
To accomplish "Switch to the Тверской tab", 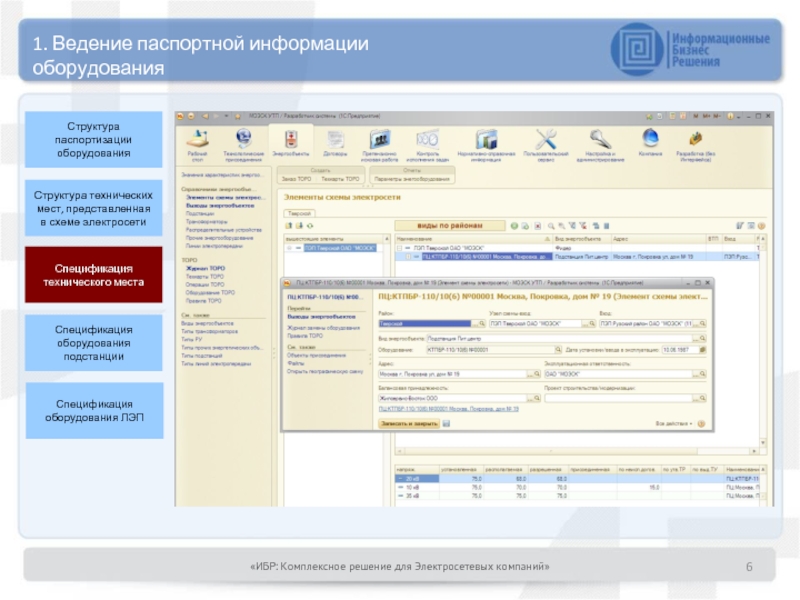I will coord(299,213).
